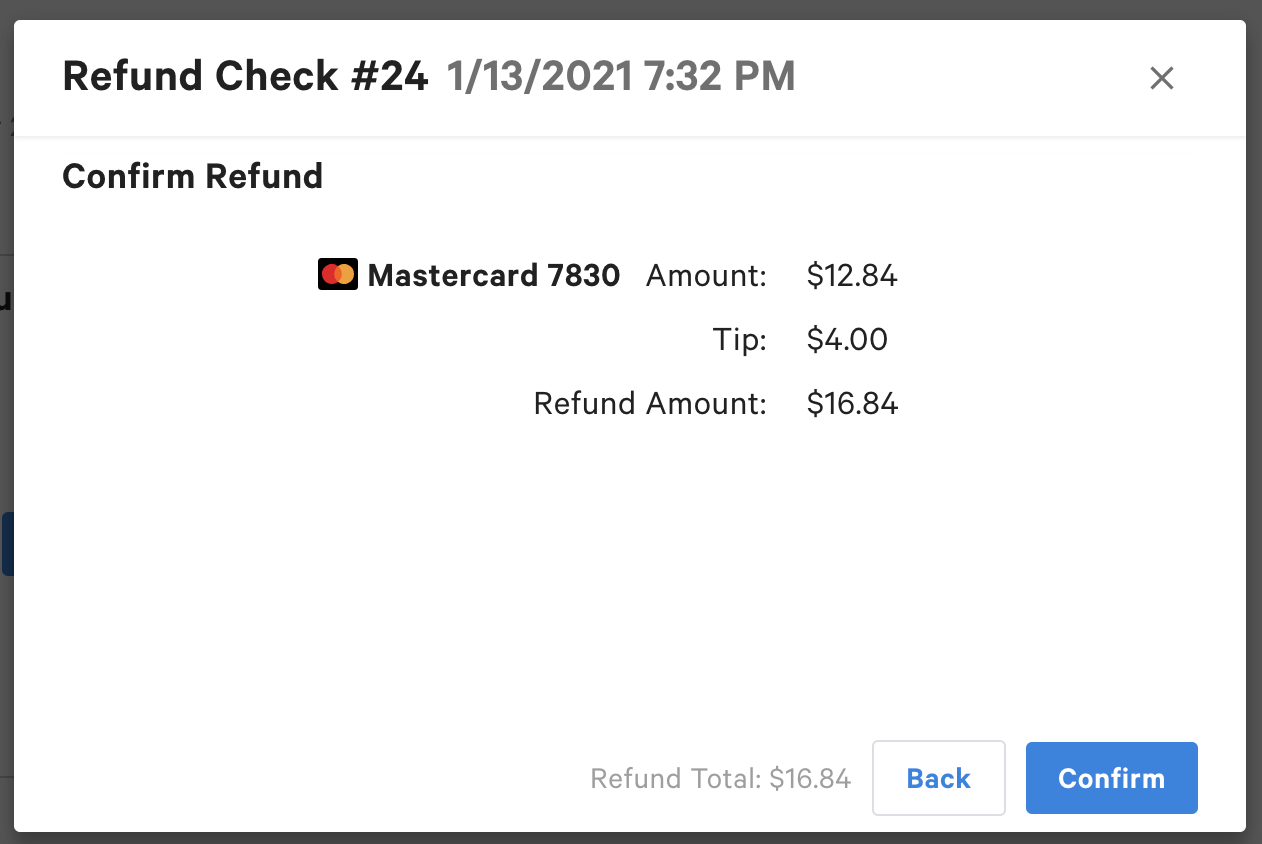Click the Refund Amount: label
The image size is (1262, 844).
[649, 403]
